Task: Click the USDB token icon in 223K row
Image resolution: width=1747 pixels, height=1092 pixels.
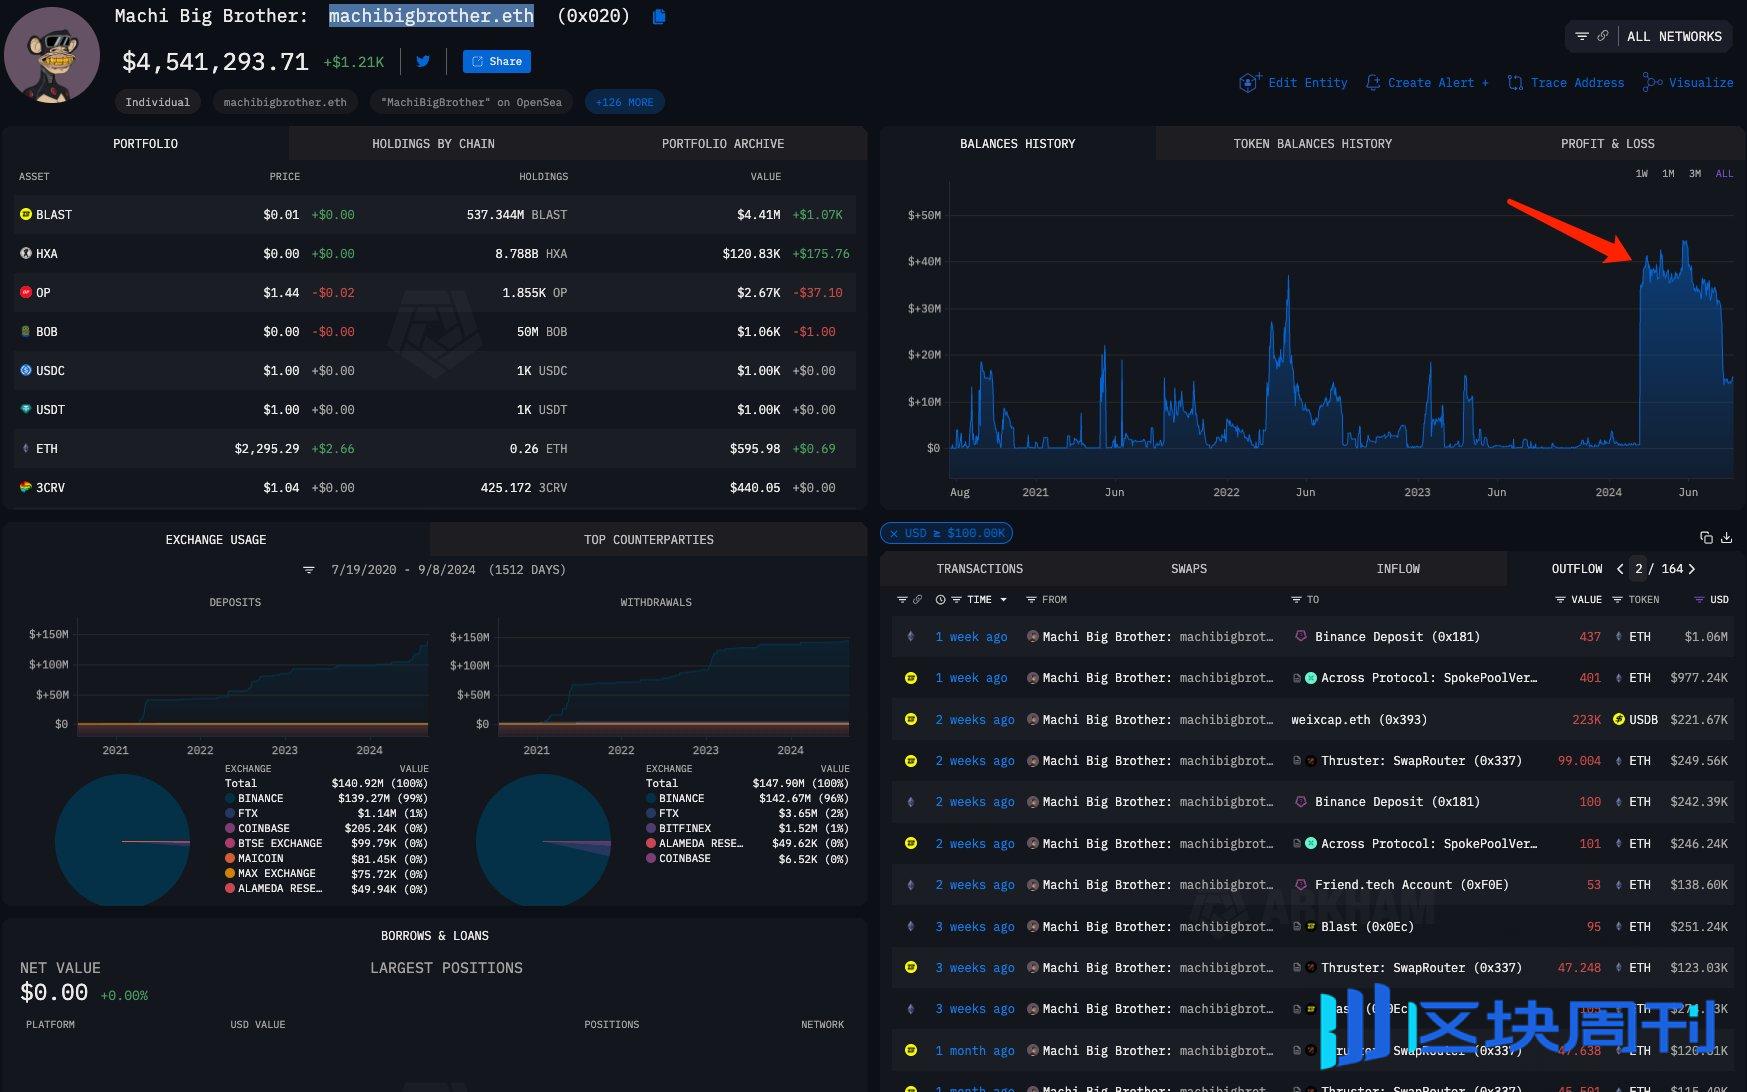Action: point(1619,720)
